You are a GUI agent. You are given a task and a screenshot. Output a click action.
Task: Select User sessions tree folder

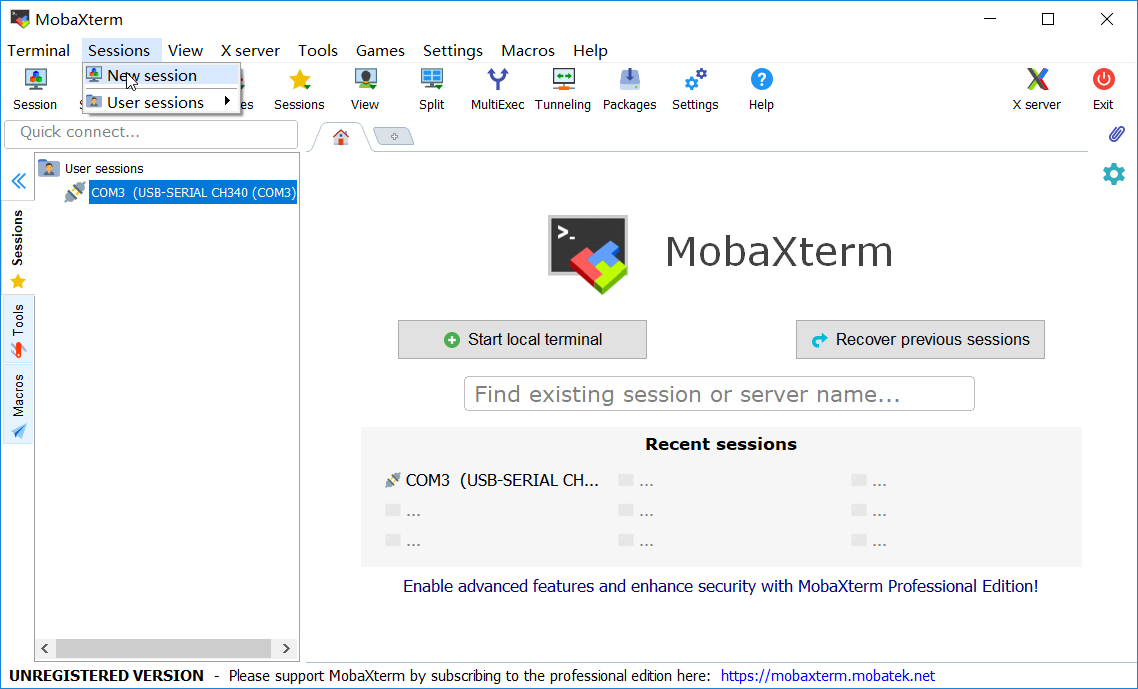(x=104, y=168)
